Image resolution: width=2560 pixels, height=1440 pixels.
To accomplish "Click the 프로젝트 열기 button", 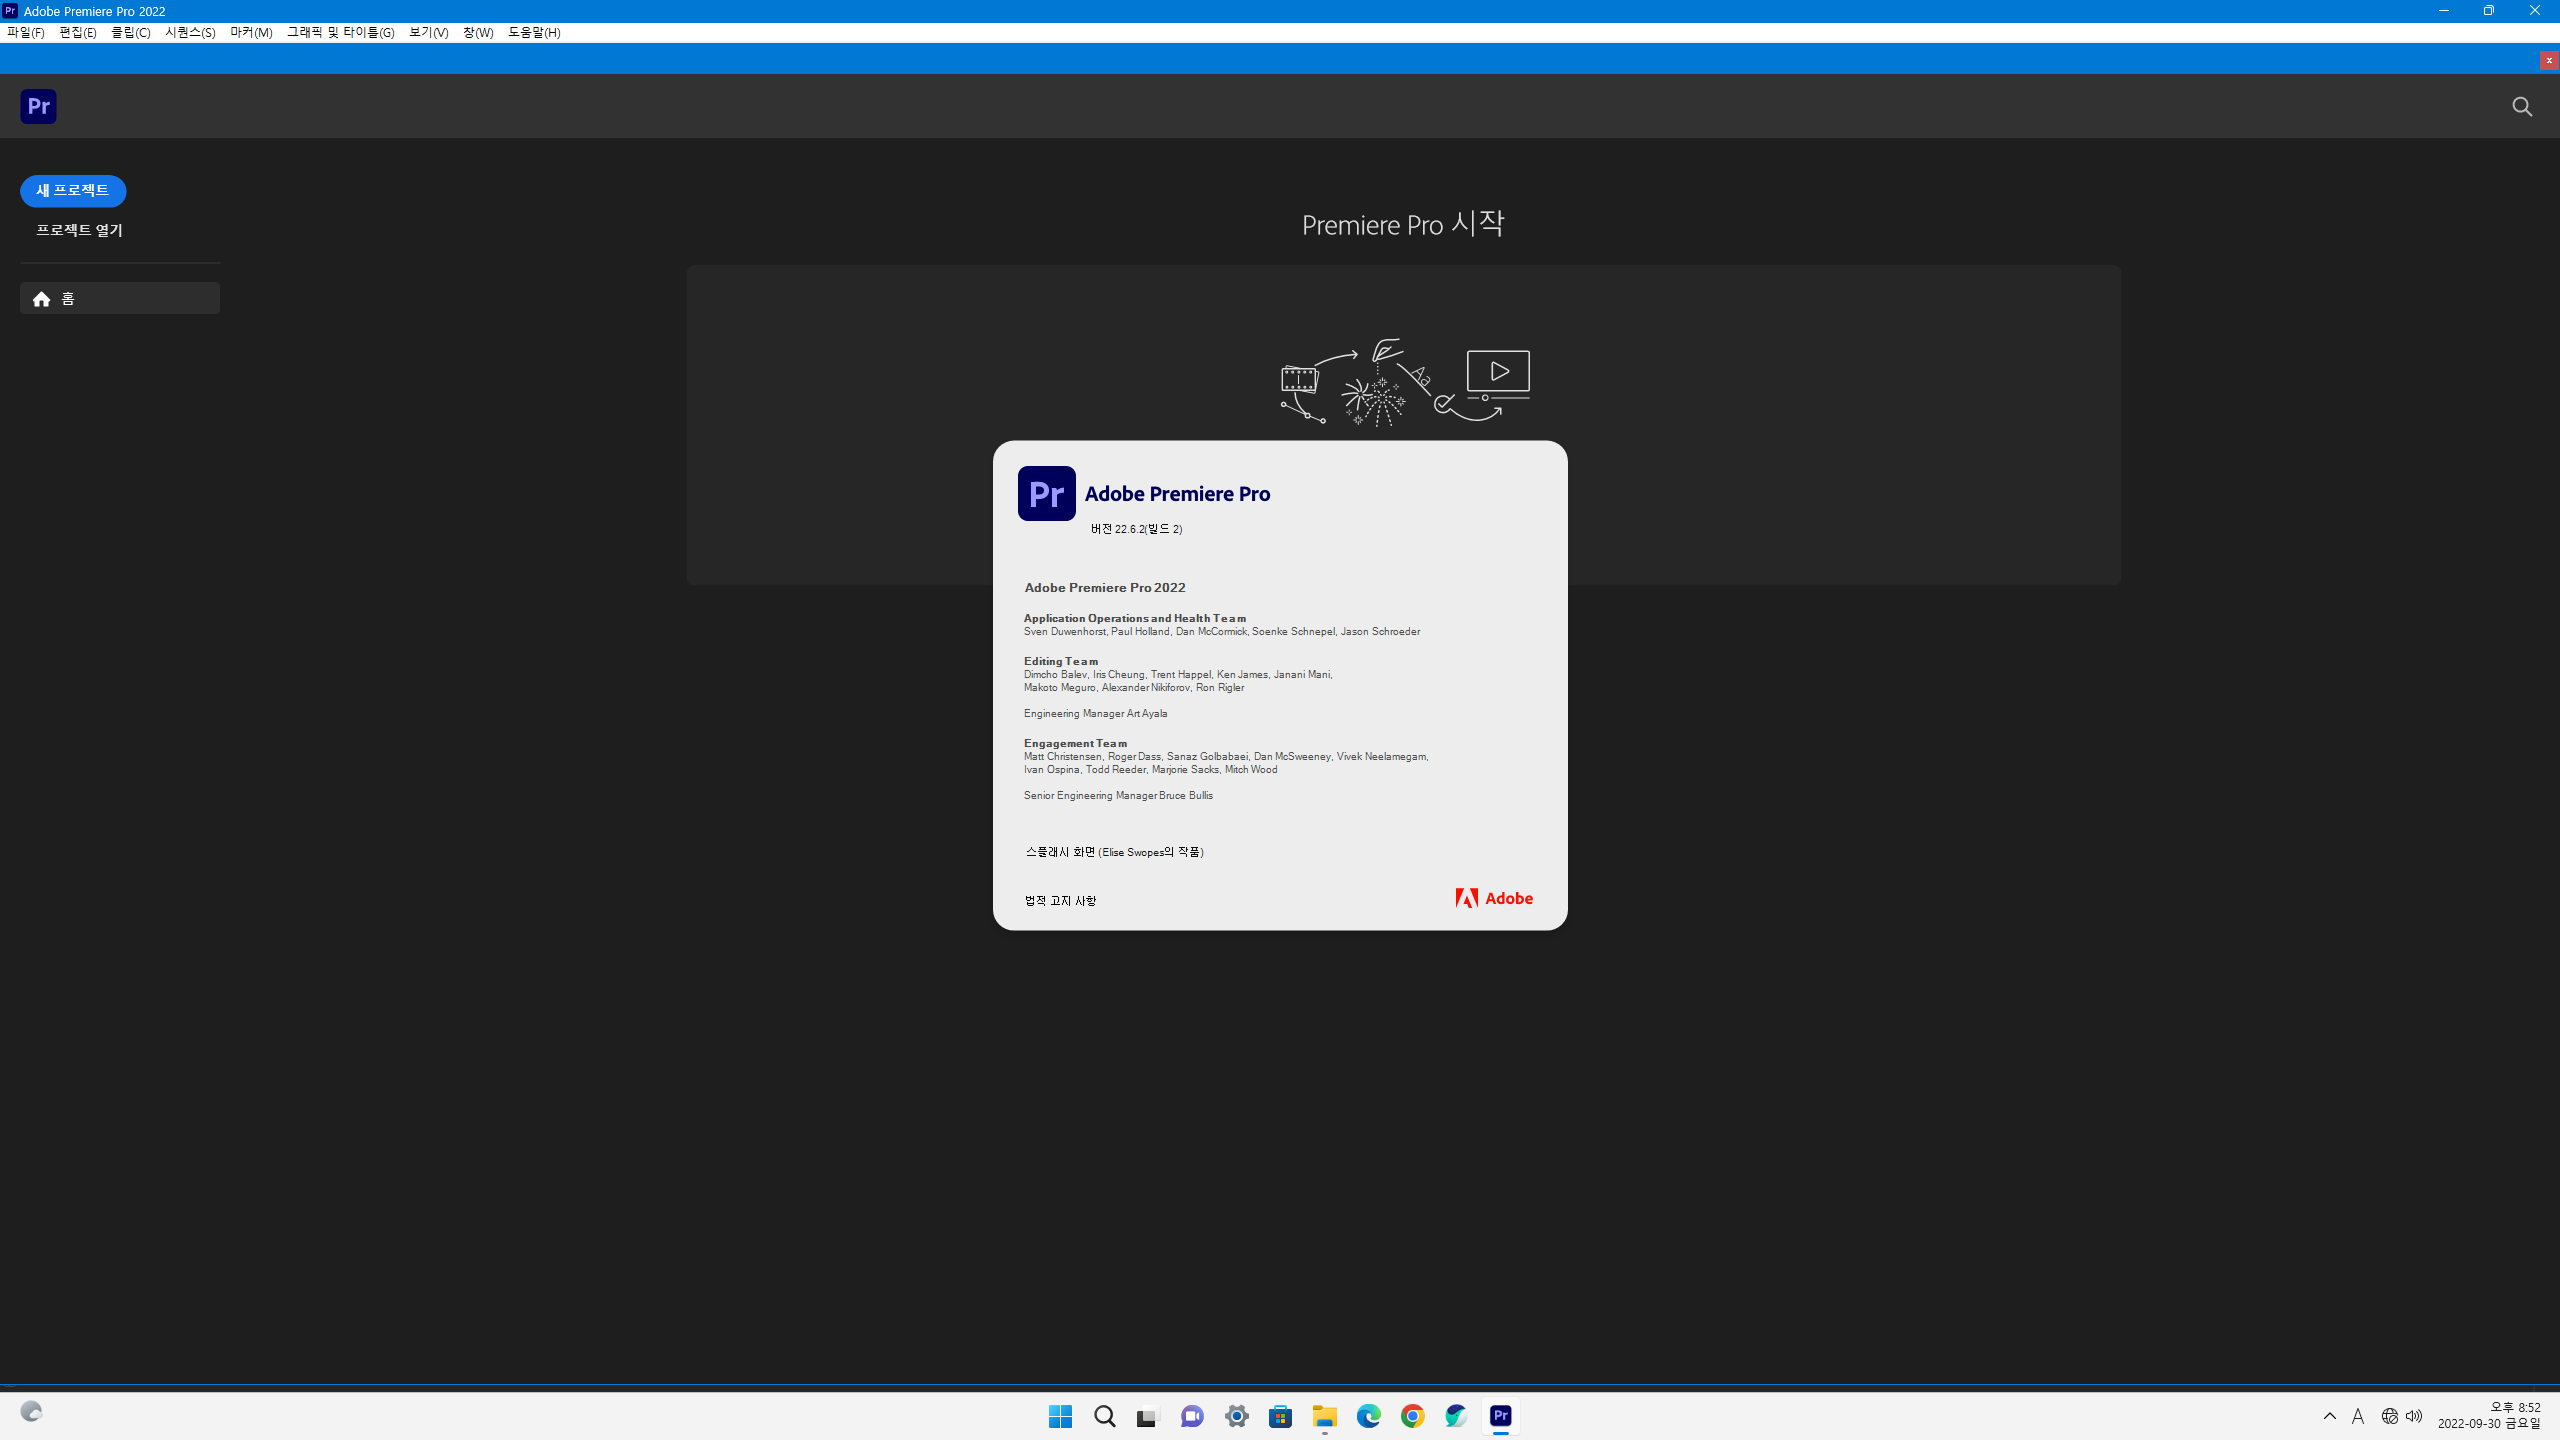I will (79, 230).
